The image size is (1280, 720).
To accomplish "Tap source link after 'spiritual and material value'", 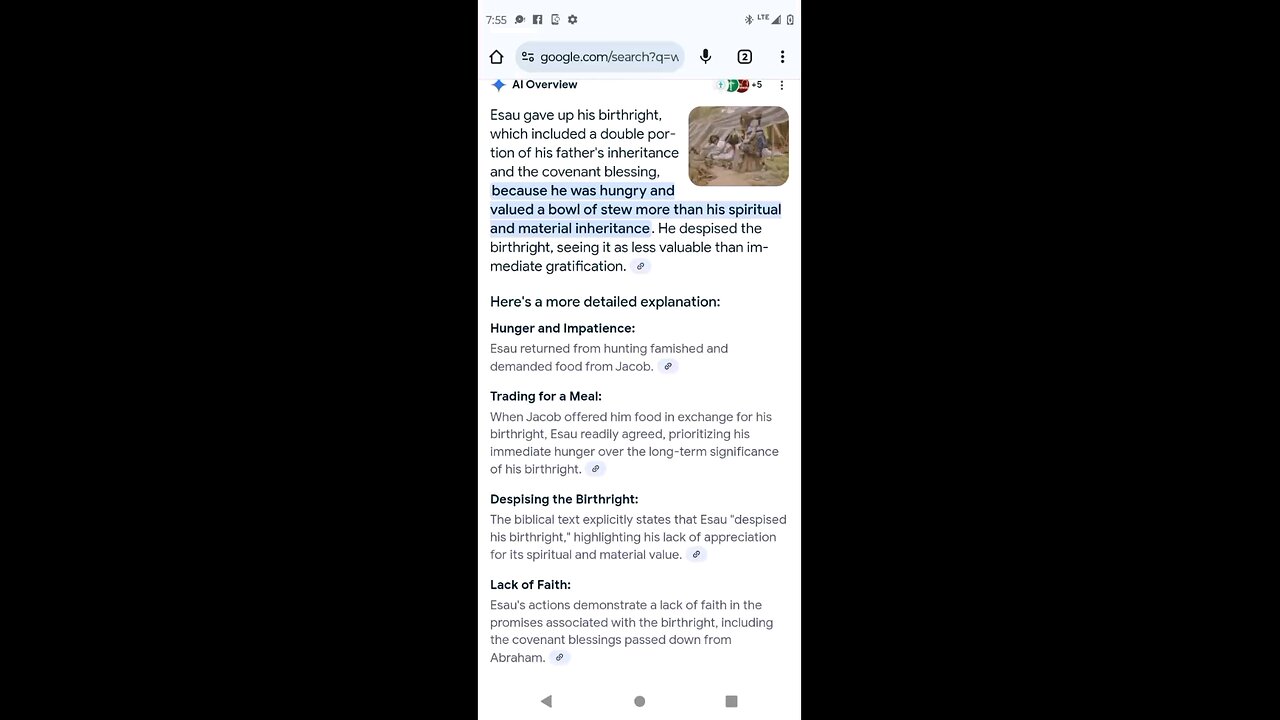I will tap(696, 555).
